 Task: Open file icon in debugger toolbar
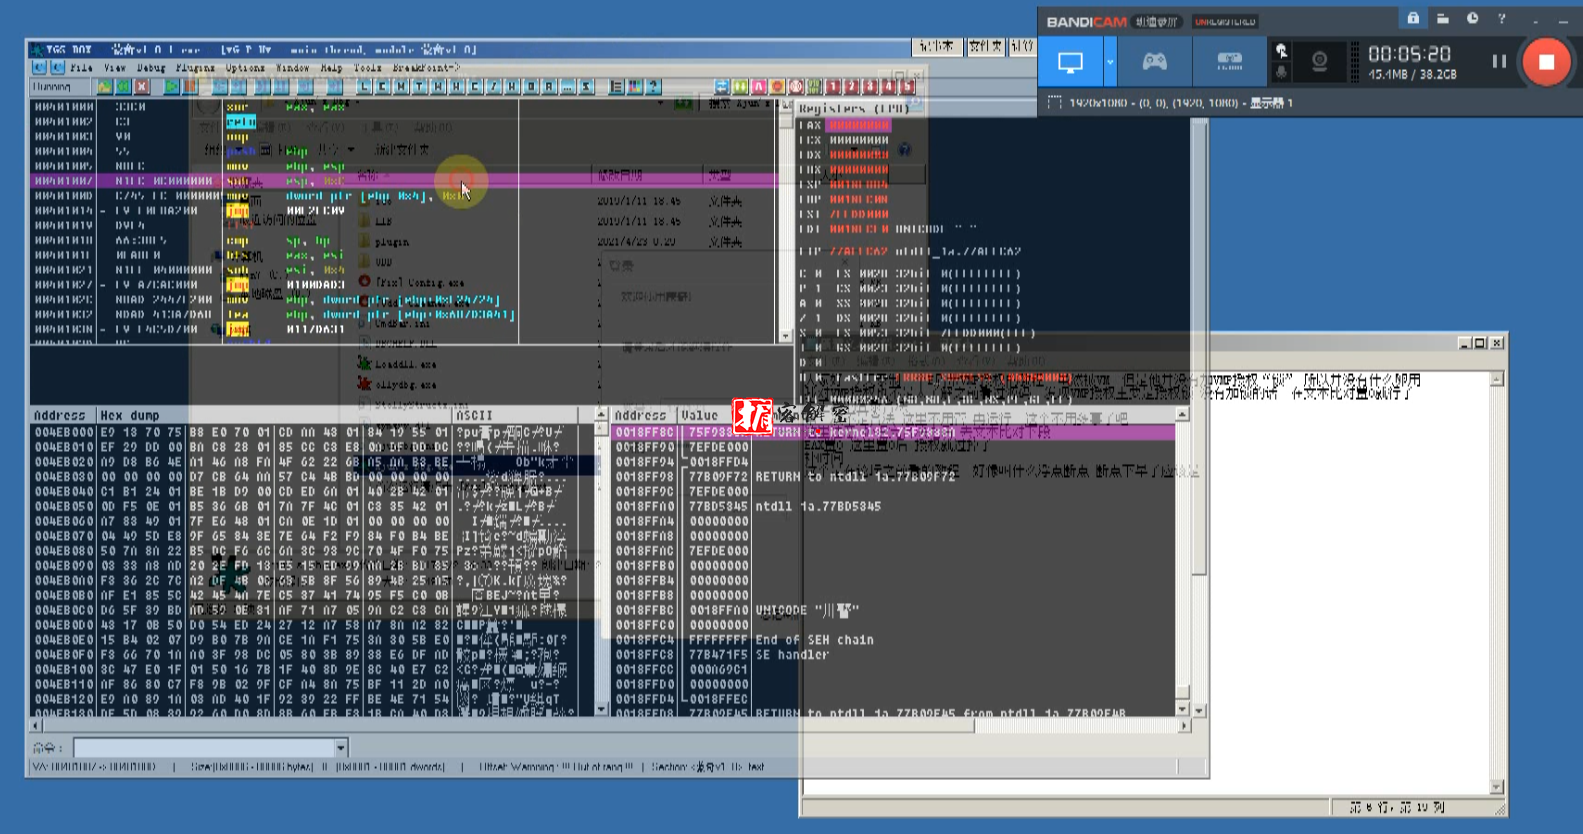click(104, 87)
